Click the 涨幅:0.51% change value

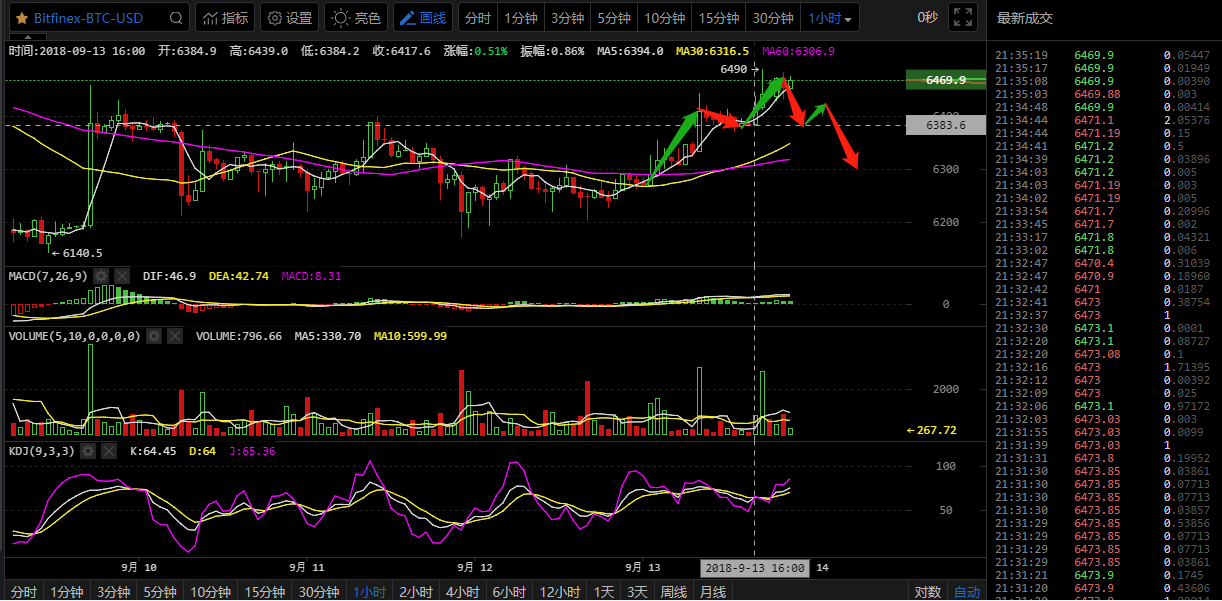point(475,50)
